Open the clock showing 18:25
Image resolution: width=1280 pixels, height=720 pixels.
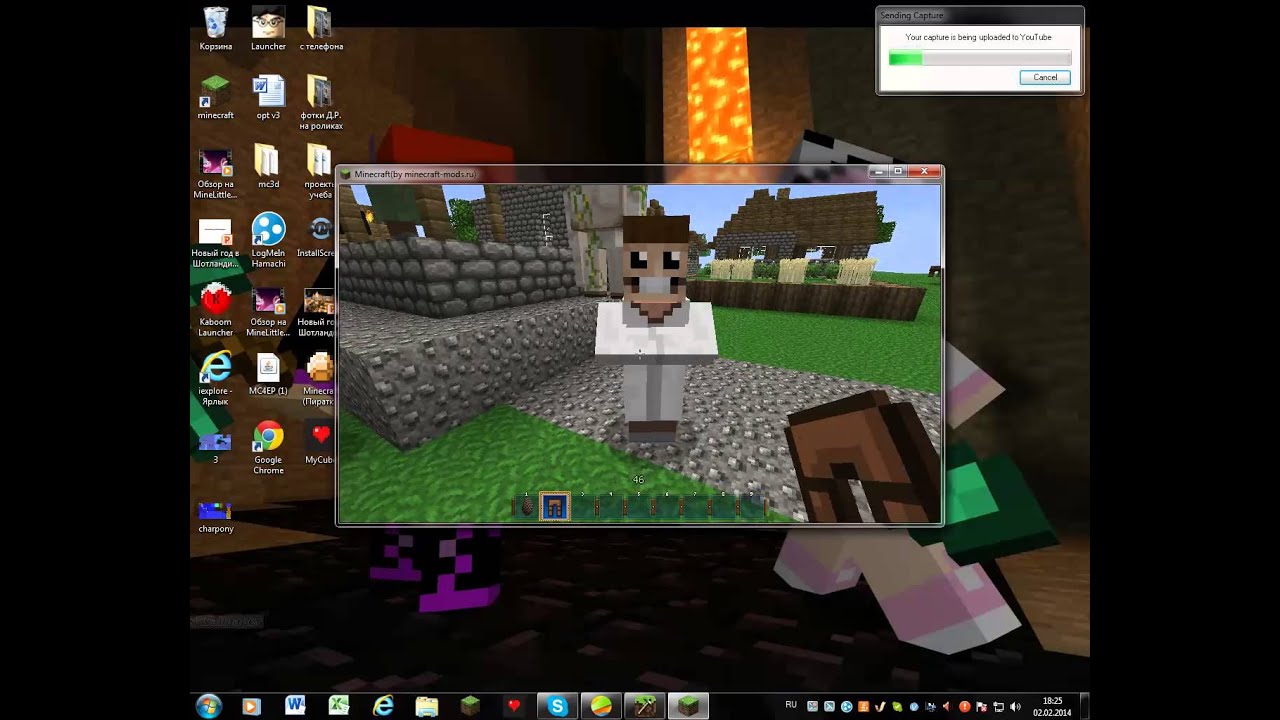pos(1052,706)
